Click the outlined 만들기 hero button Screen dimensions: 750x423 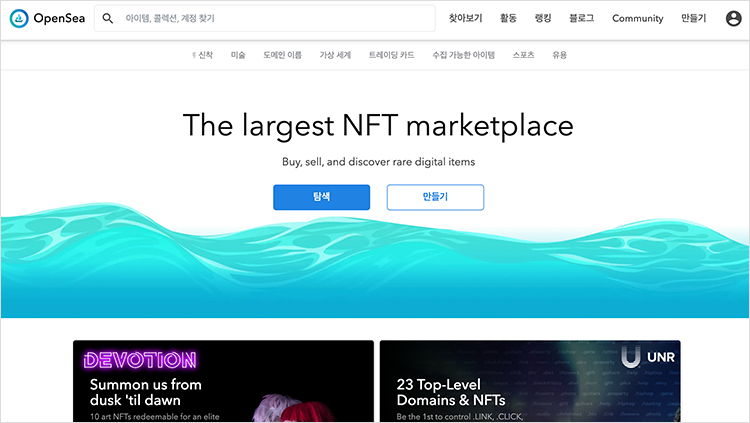click(x=435, y=197)
